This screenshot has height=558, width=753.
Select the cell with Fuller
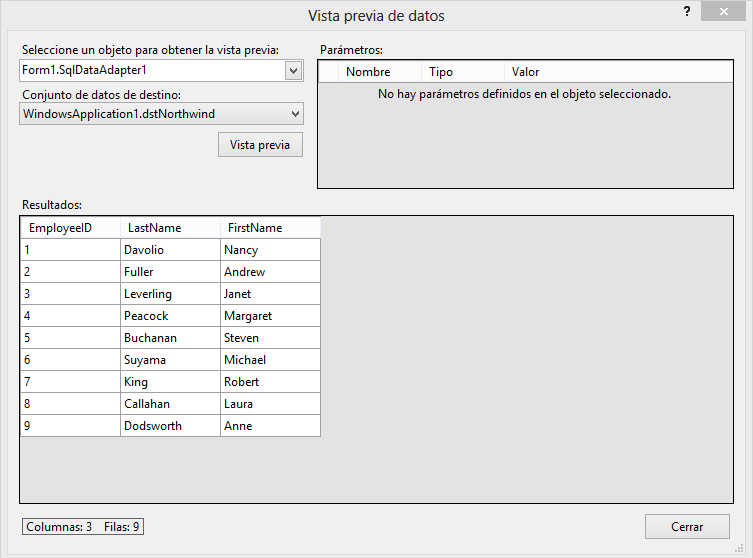[170, 272]
